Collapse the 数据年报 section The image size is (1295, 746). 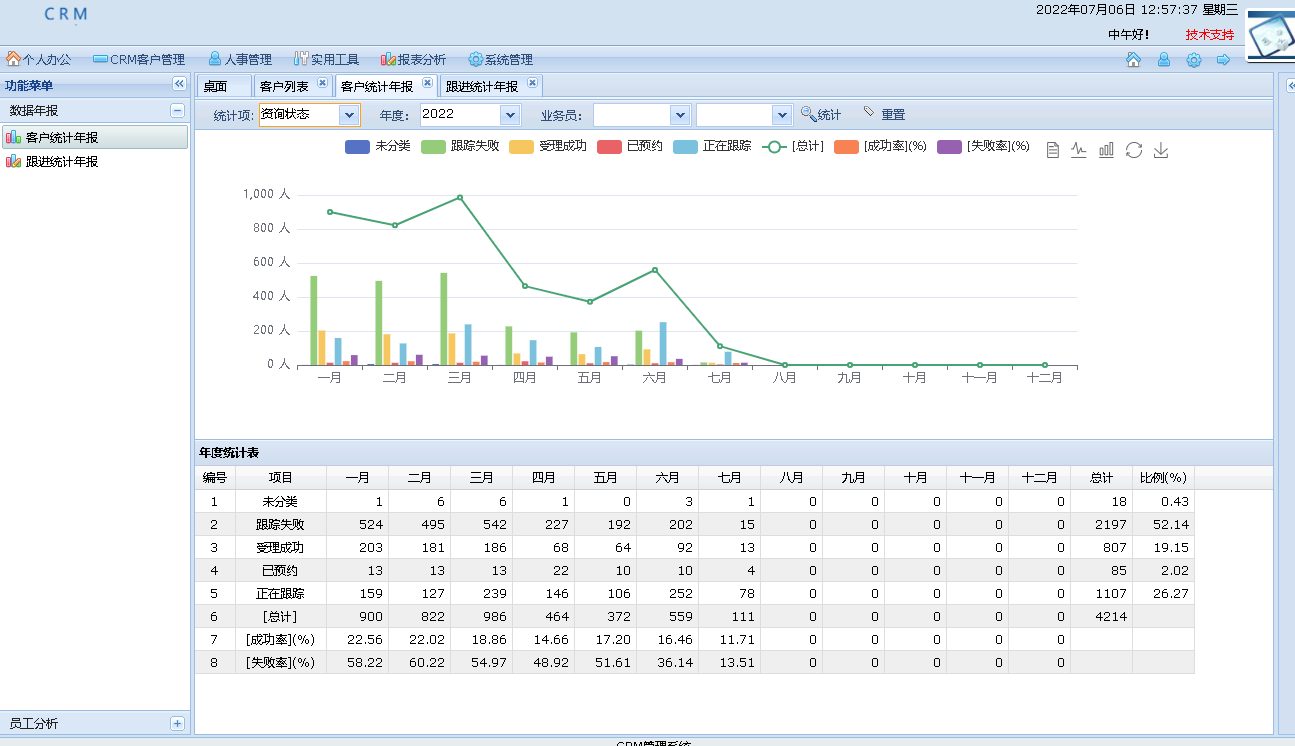[x=177, y=111]
